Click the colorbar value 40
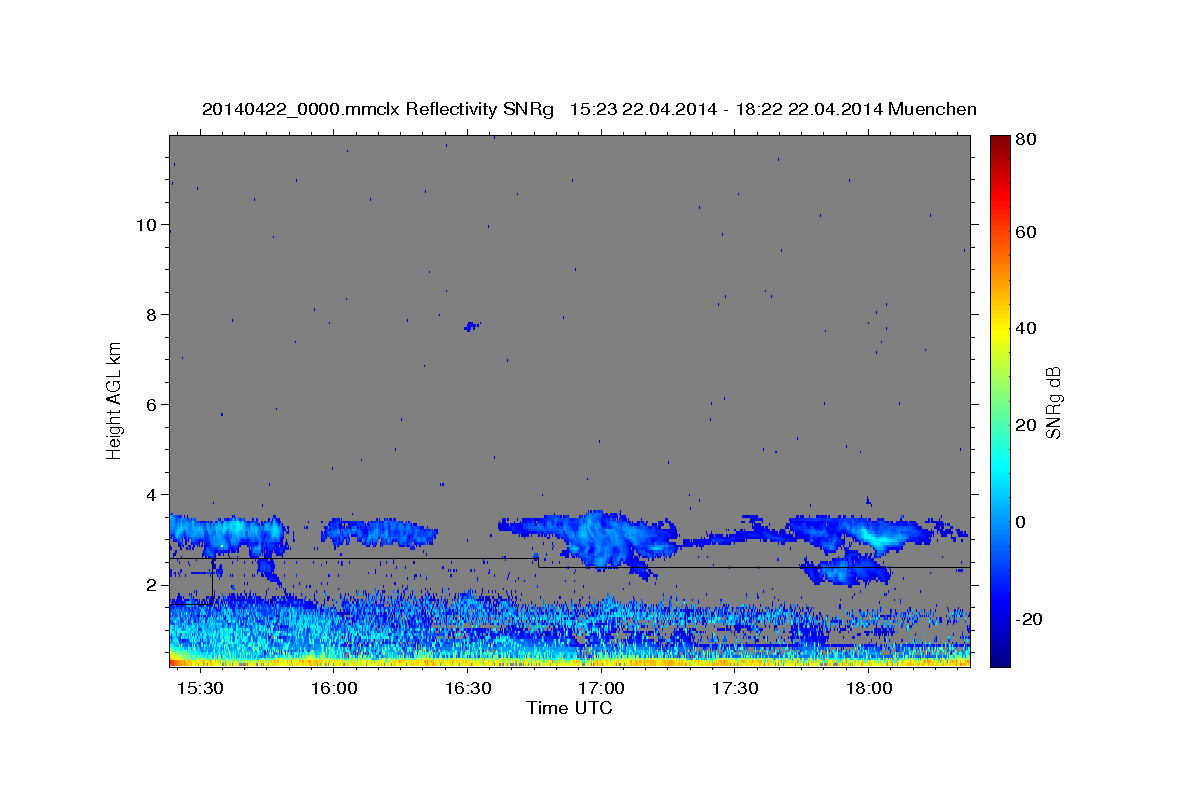 click(x=1025, y=328)
